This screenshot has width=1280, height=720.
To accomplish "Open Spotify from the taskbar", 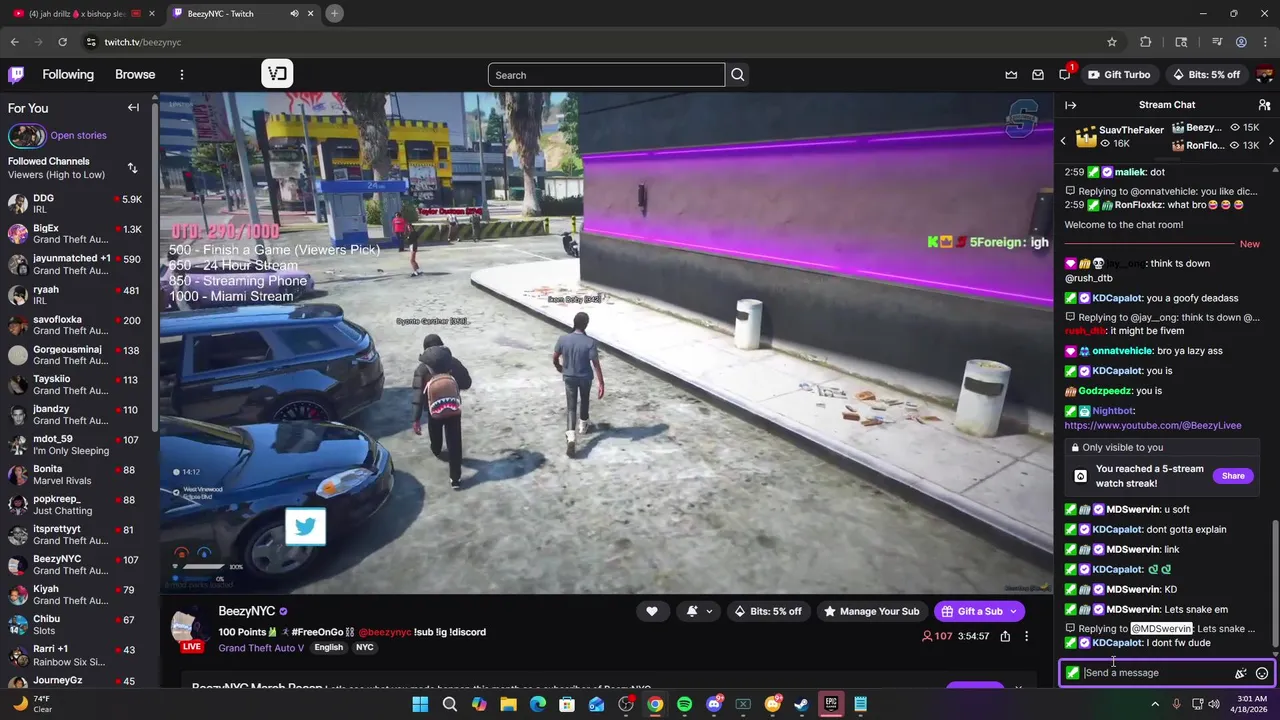I will 684,704.
